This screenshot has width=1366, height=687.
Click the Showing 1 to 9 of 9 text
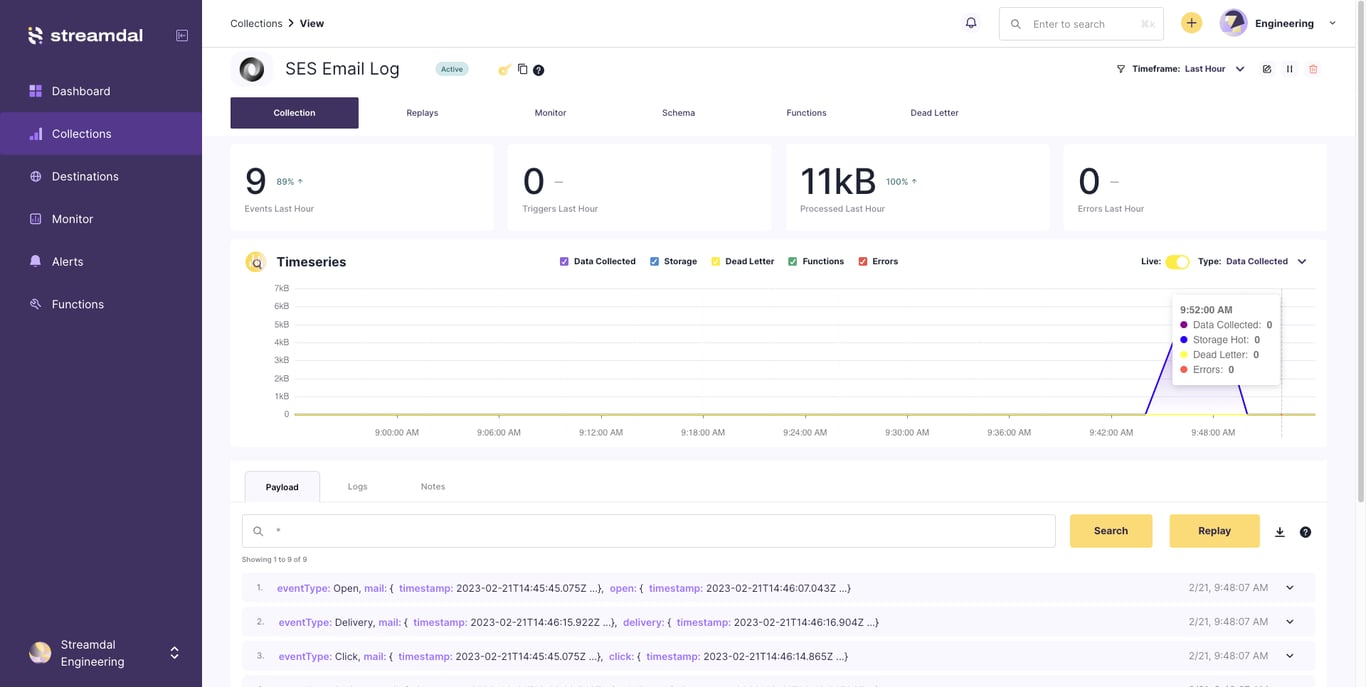coord(274,560)
